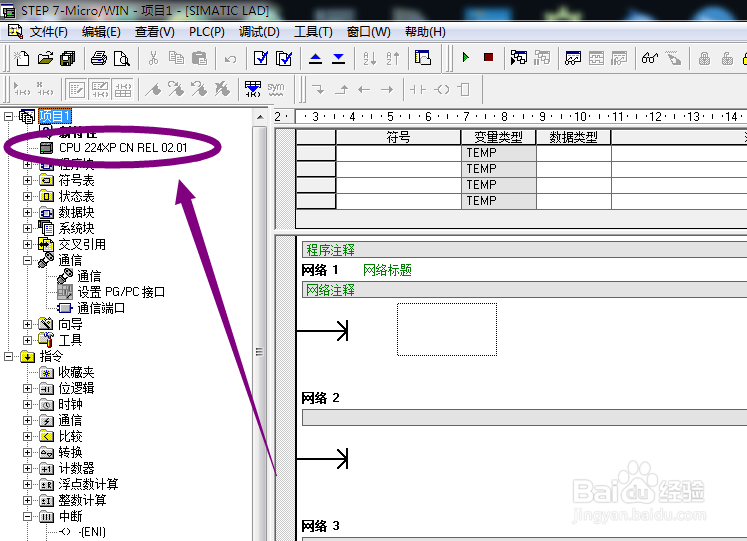Insert a contact with toolbar icon

(x=418, y=89)
